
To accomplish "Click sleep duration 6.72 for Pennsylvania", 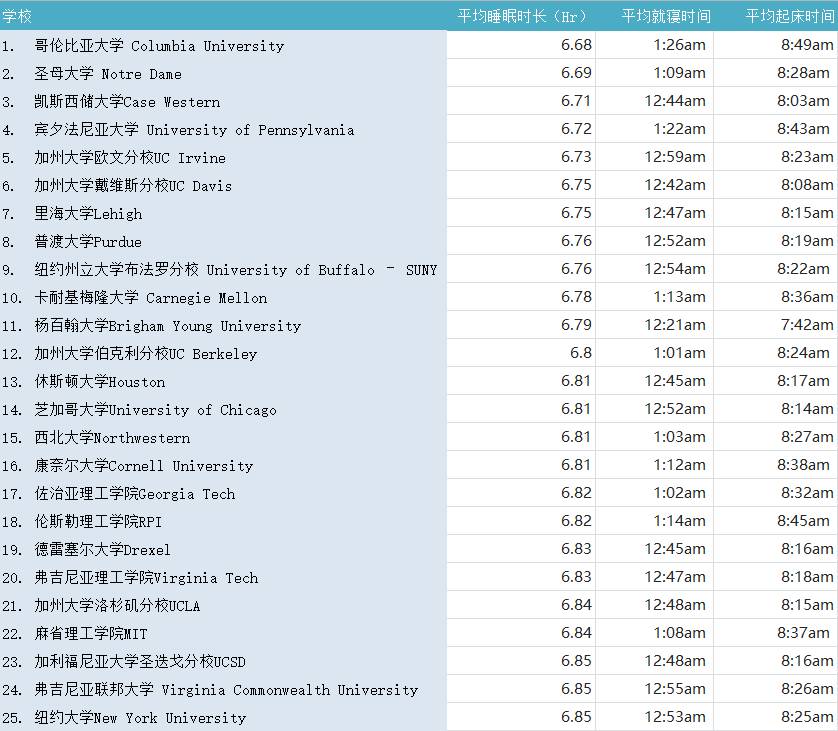I will pos(576,128).
